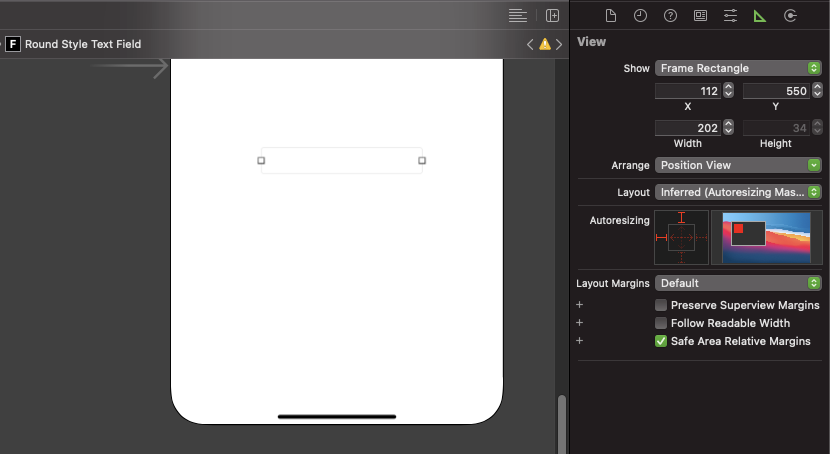Viewport: 830px width, 454px height.
Task: Open the Layout Margins Default dropdown
Action: tap(738, 283)
